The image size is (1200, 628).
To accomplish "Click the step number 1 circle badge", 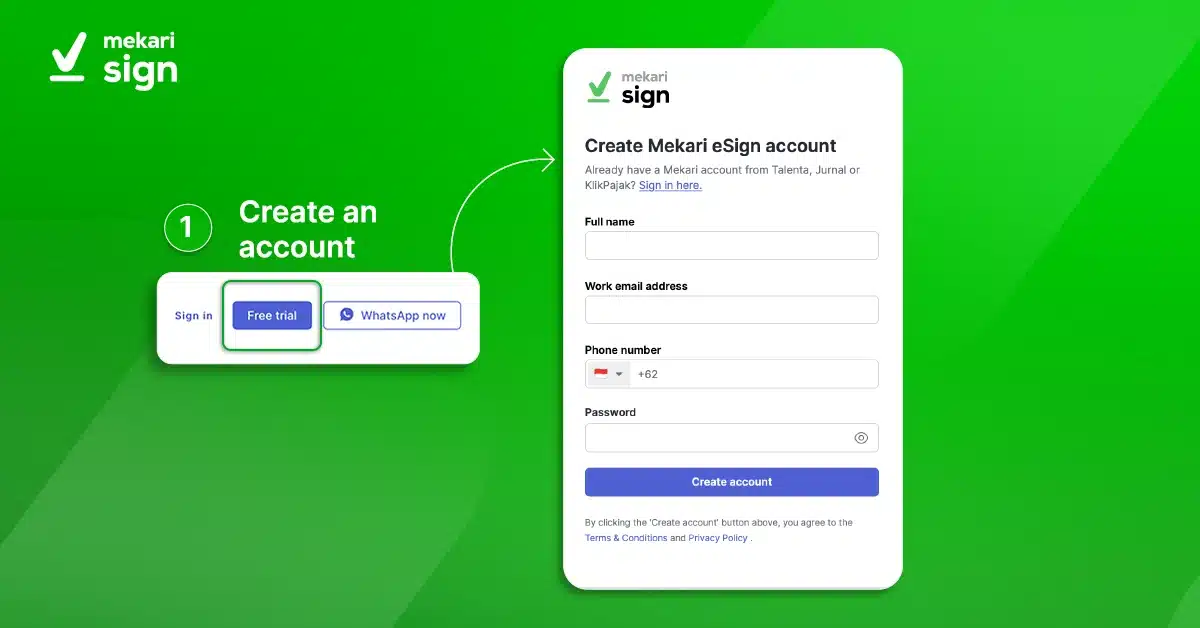I will point(187,227).
